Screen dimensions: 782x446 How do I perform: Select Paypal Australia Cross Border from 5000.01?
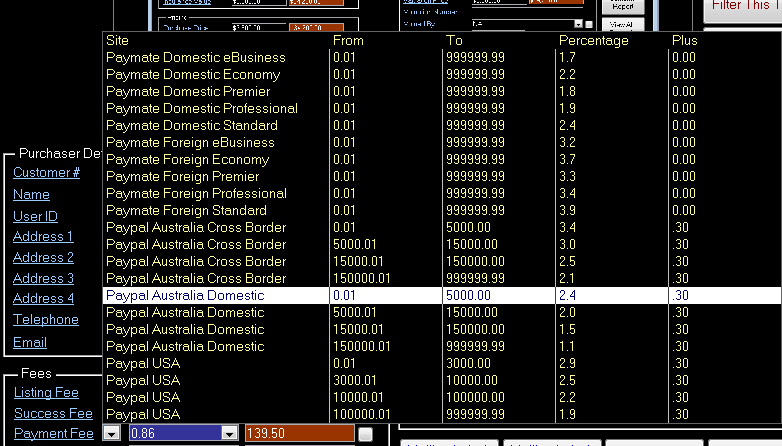[x=442, y=244]
